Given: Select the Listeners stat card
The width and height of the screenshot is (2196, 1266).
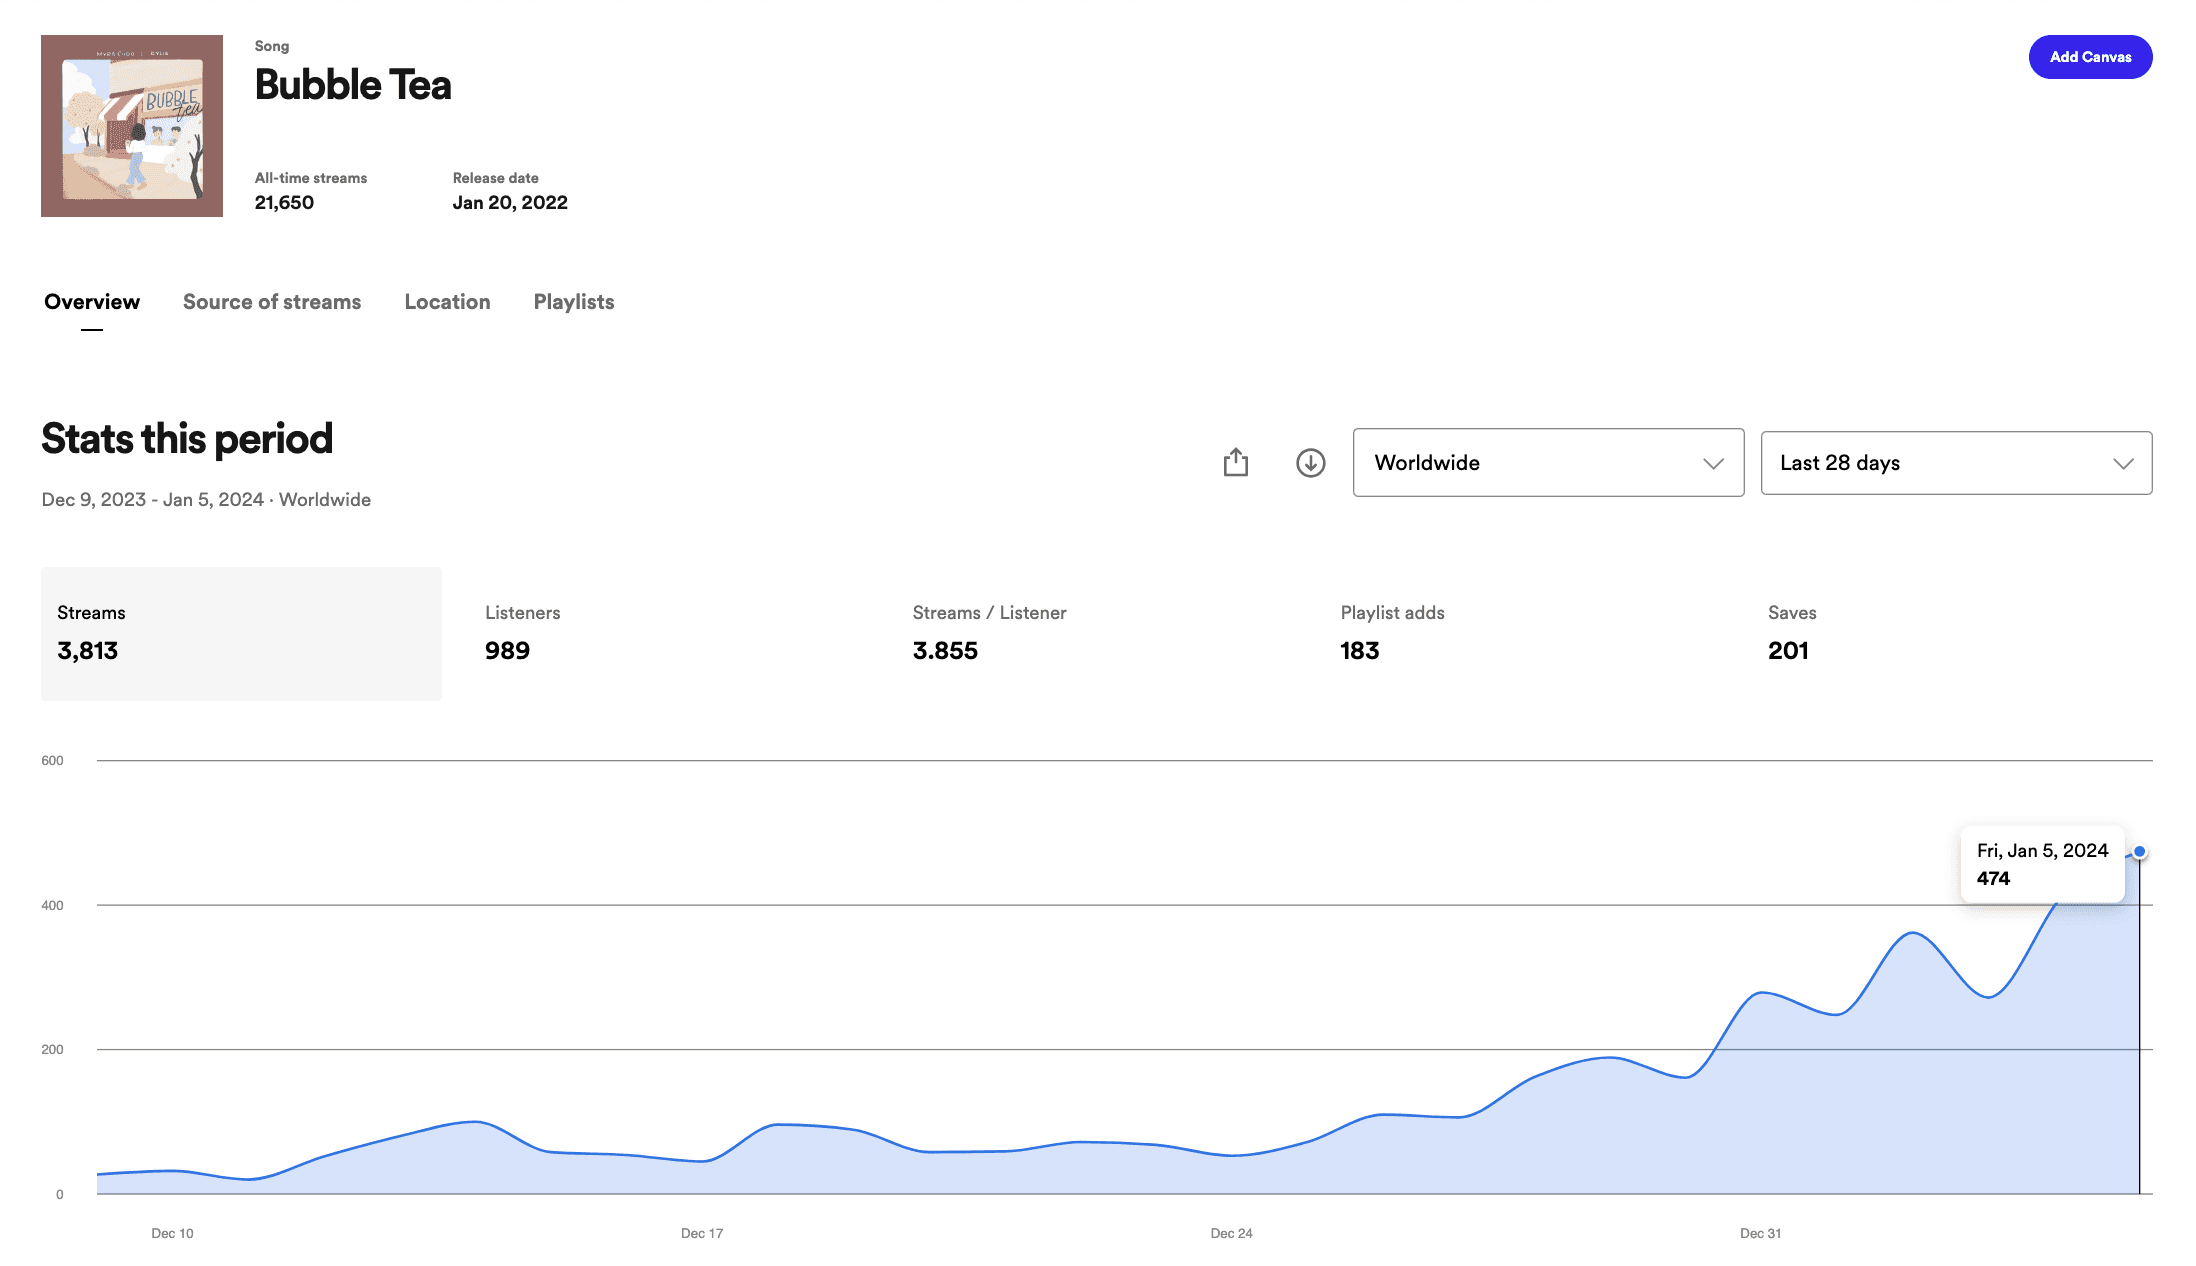Looking at the screenshot, I should click(522, 633).
